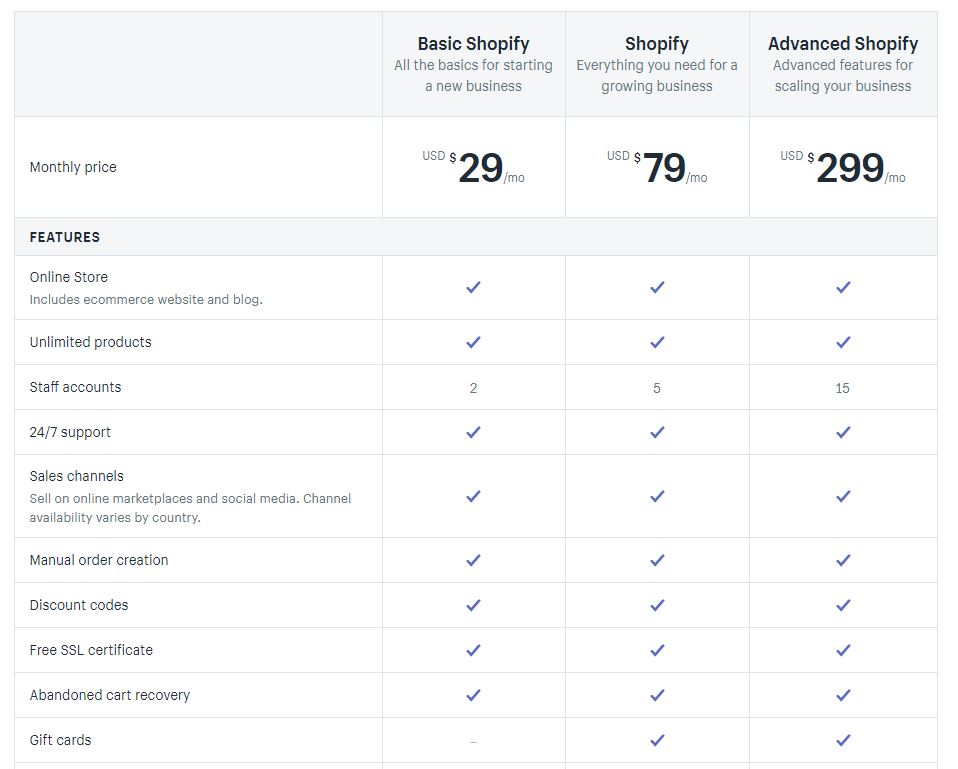
Task: Click 'Advanced features for scaling your business'
Action: (x=843, y=76)
